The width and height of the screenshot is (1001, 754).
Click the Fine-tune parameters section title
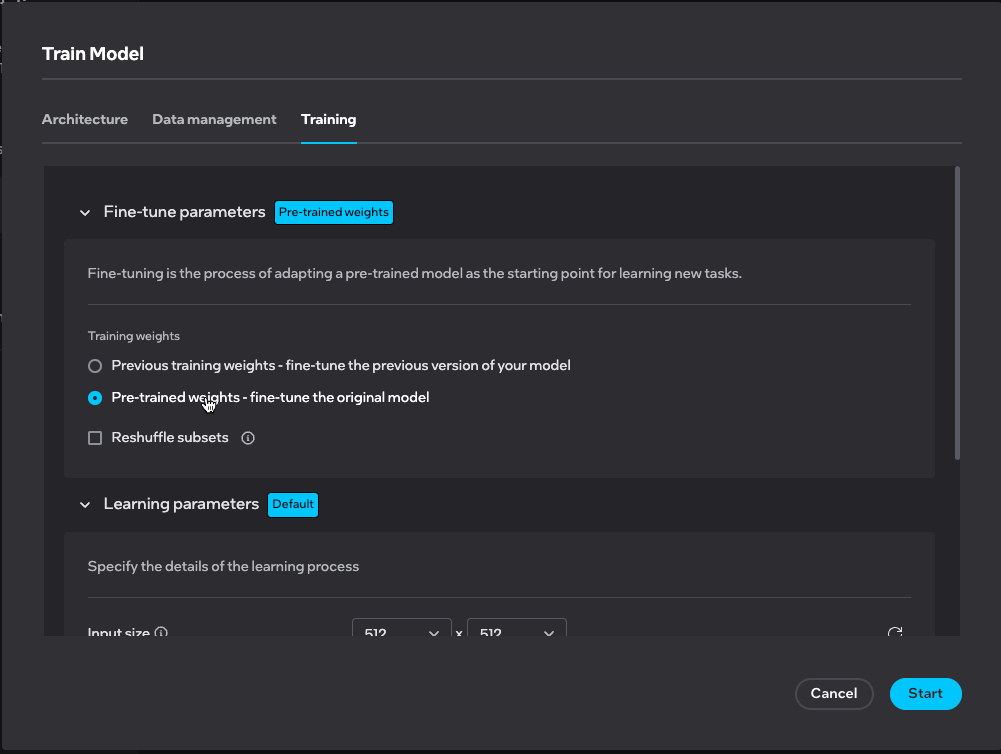[184, 212]
